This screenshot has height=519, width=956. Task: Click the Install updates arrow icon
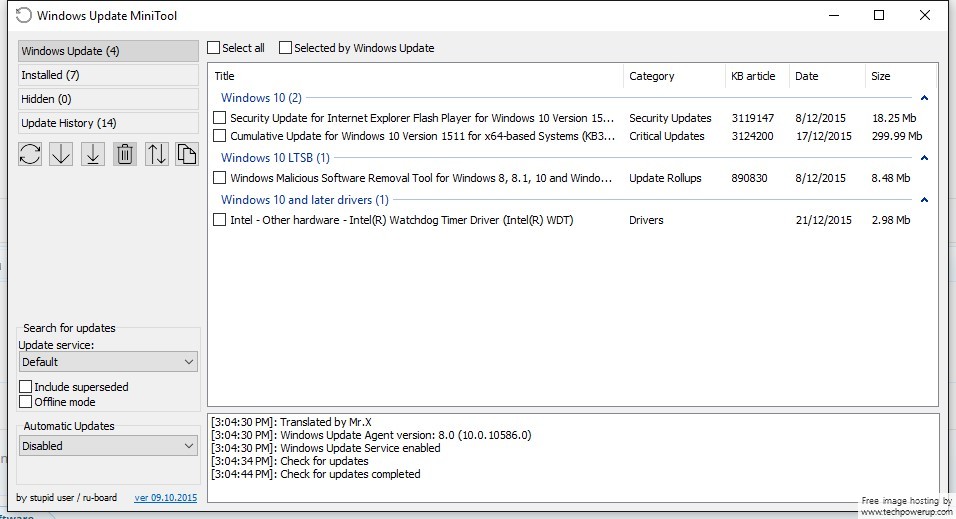[93, 154]
